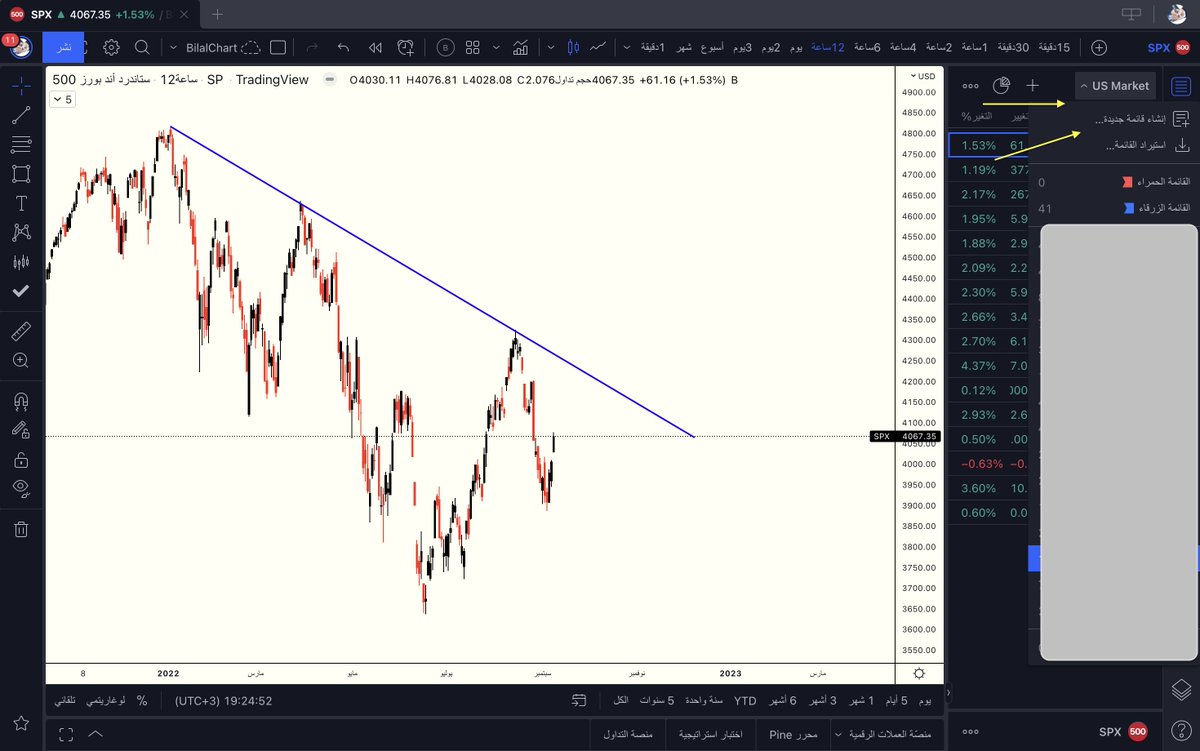Image resolution: width=1200 pixels, height=751 pixels.
Task: Open indicators chart icon
Action: click(520, 47)
